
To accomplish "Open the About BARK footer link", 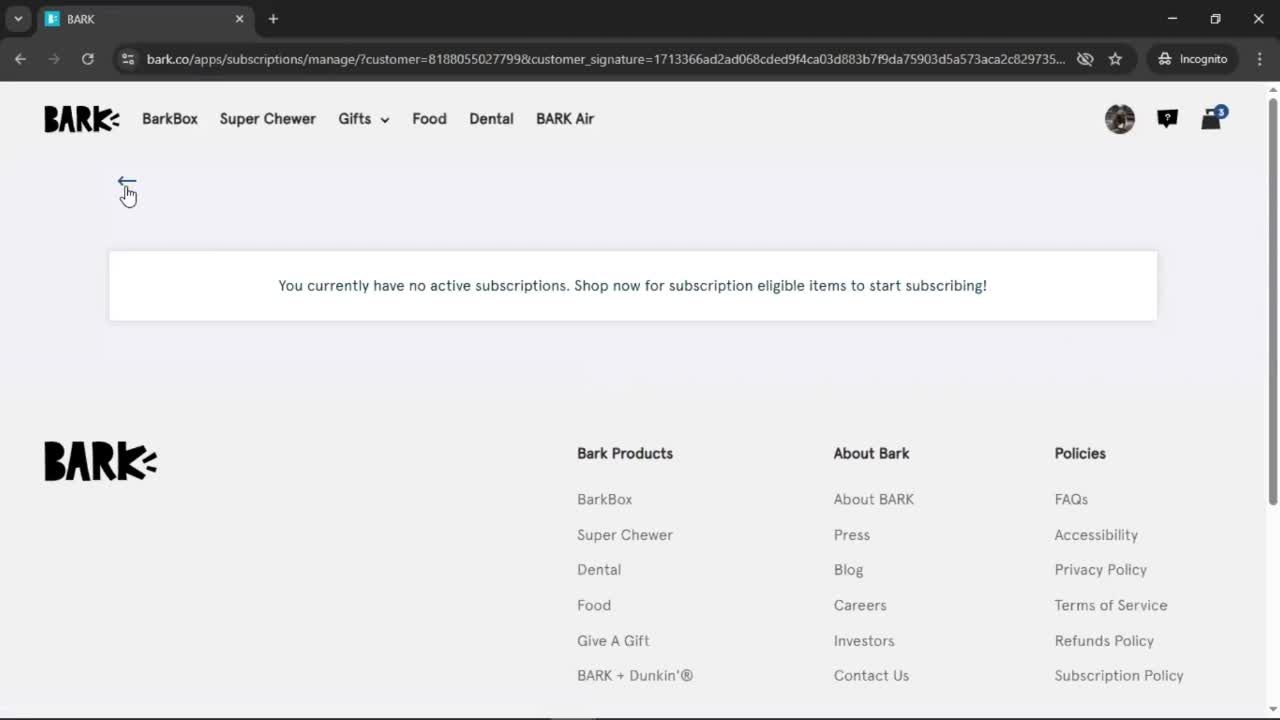I will (x=874, y=499).
